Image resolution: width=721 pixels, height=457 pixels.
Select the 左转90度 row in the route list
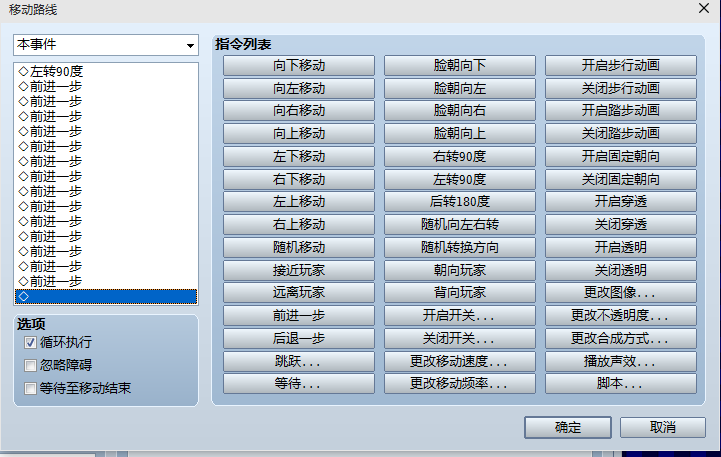[106, 71]
